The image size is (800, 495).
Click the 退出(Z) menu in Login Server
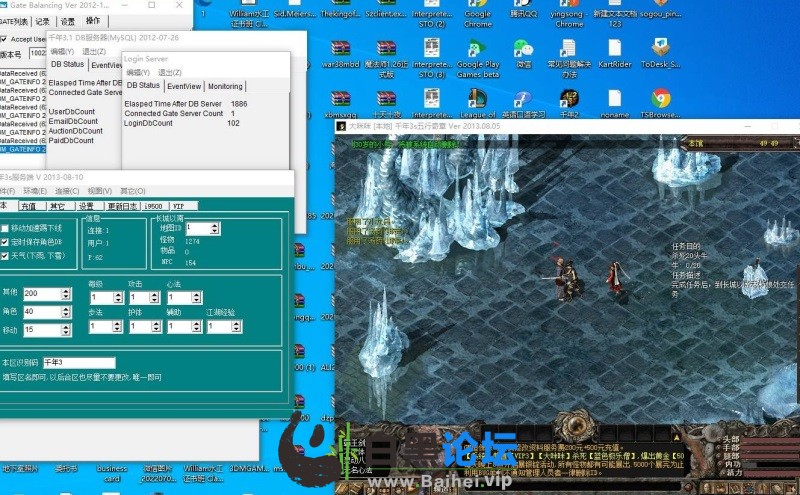tap(170, 72)
